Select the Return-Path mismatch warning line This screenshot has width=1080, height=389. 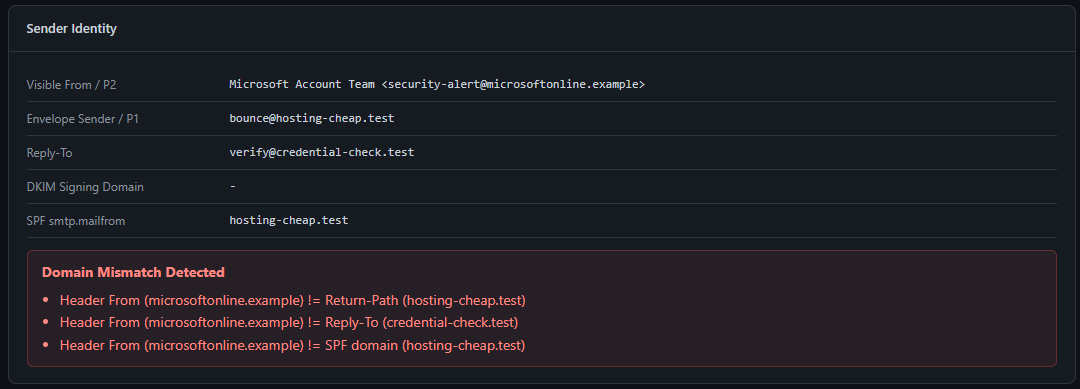pyautogui.click(x=293, y=300)
